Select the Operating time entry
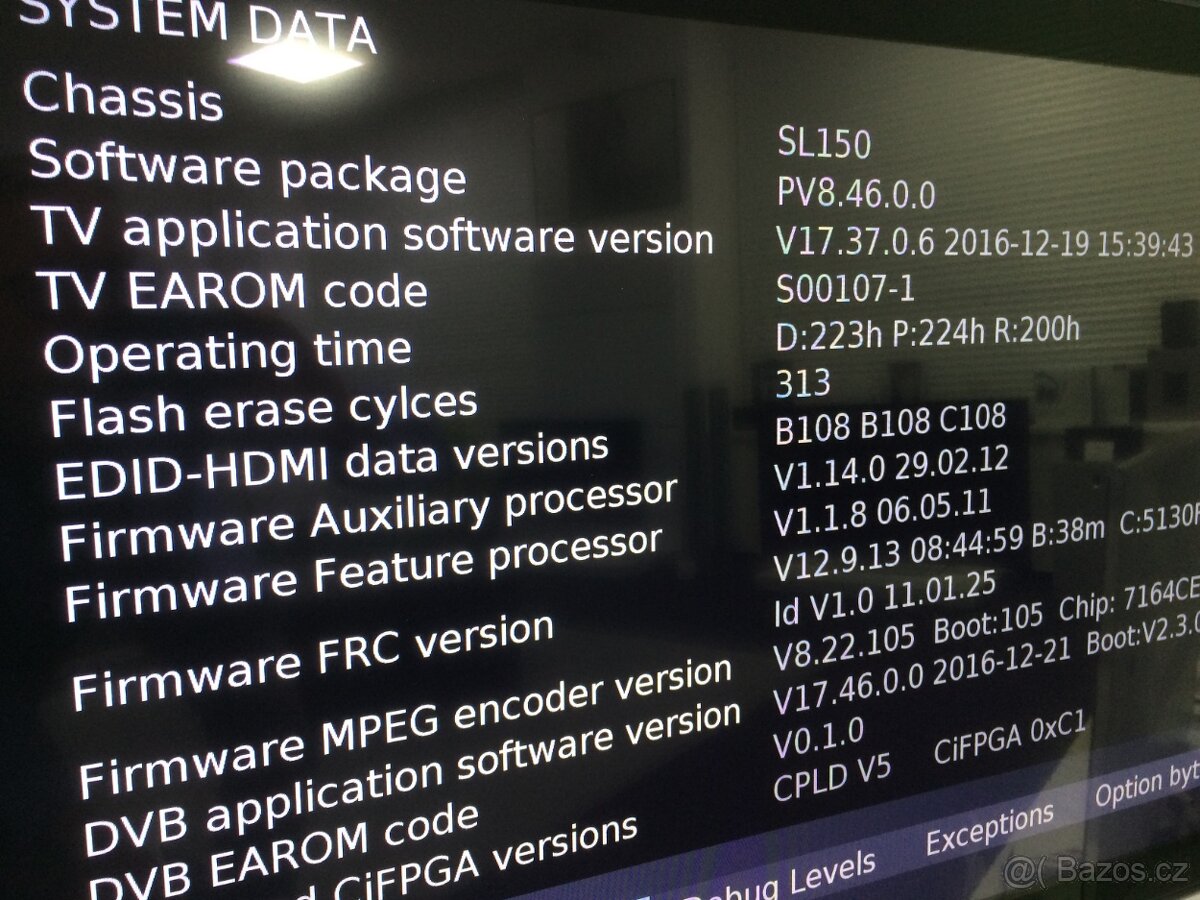Image resolution: width=1200 pixels, height=900 pixels. (x=228, y=352)
